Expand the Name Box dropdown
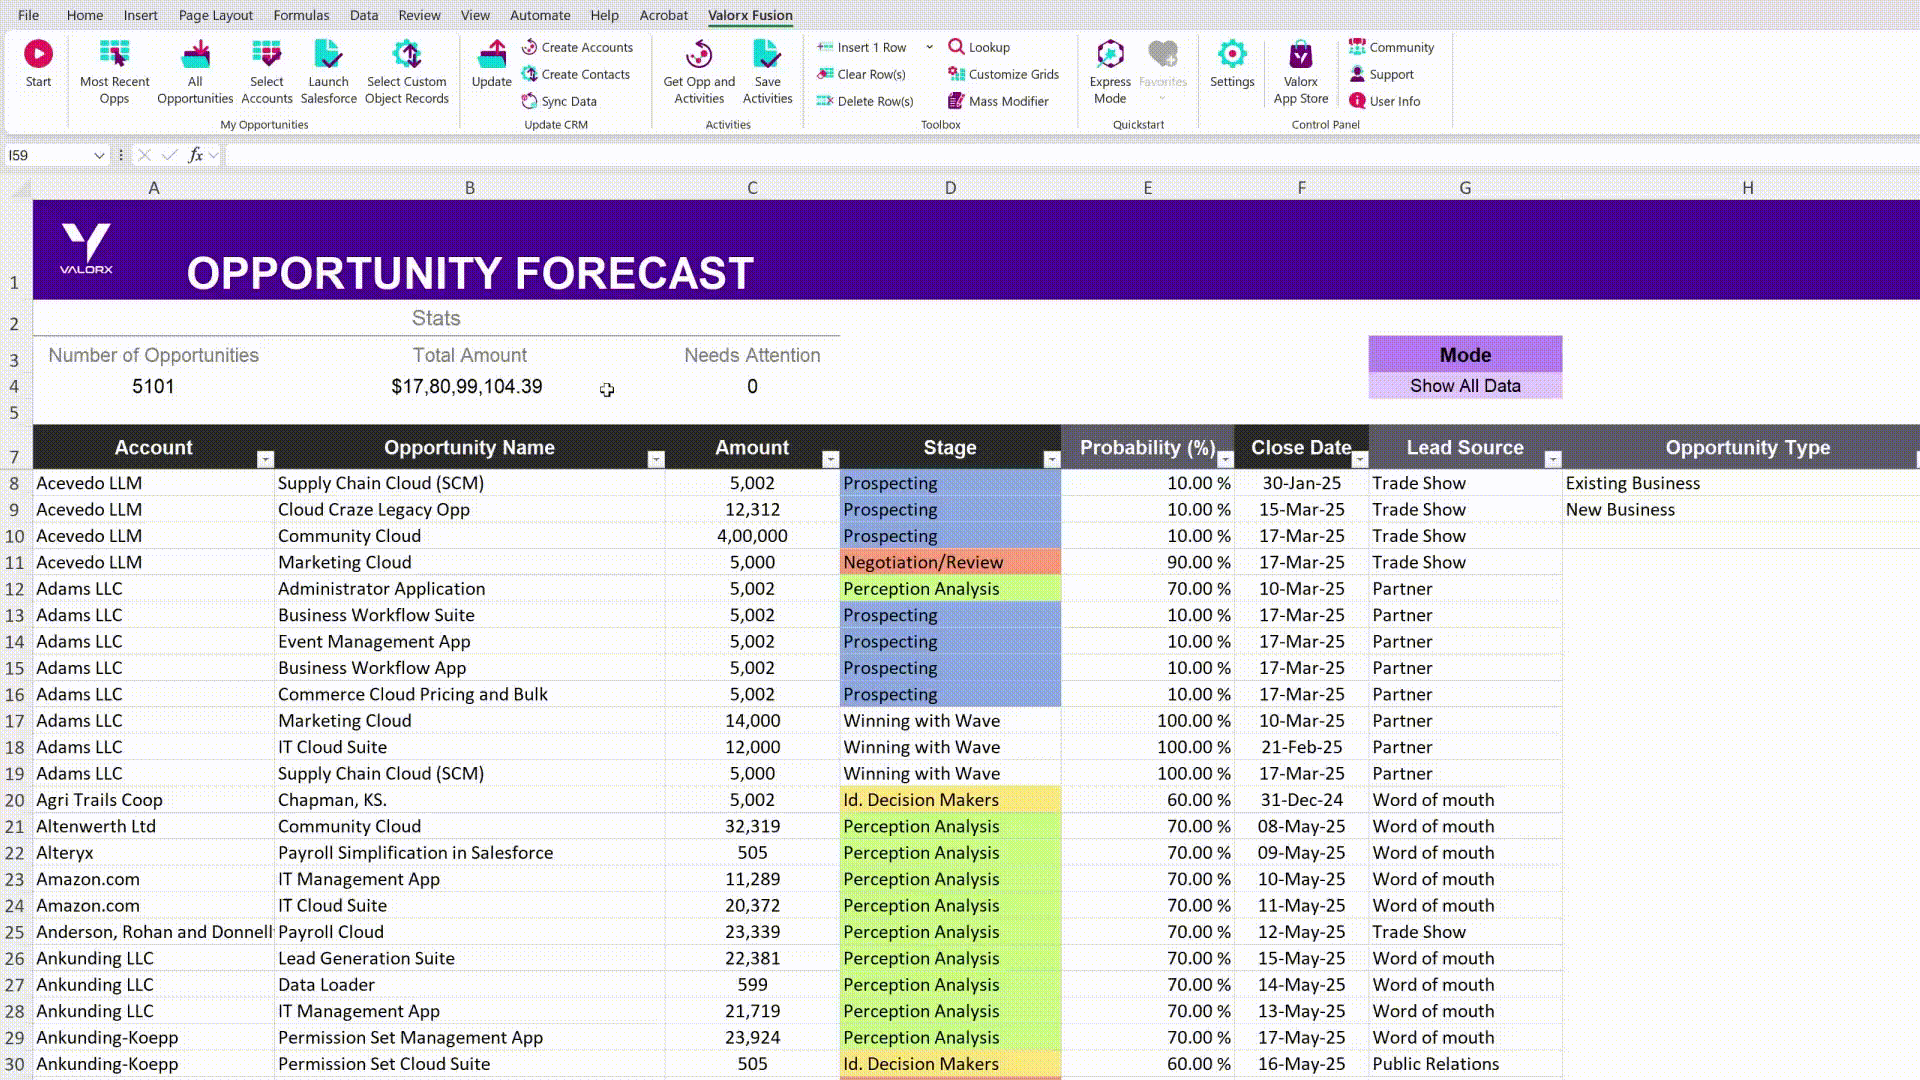1920x1080 pixels. (x=98, y=155)
